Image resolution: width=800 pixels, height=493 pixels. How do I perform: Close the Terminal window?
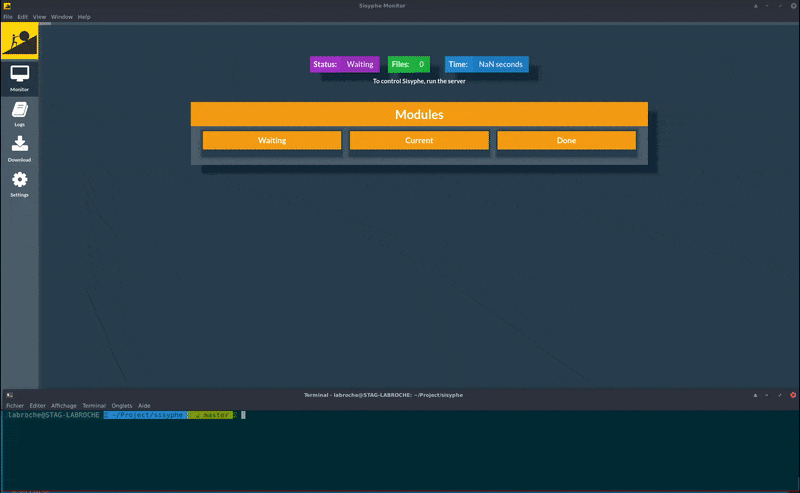tap(793, 395)
